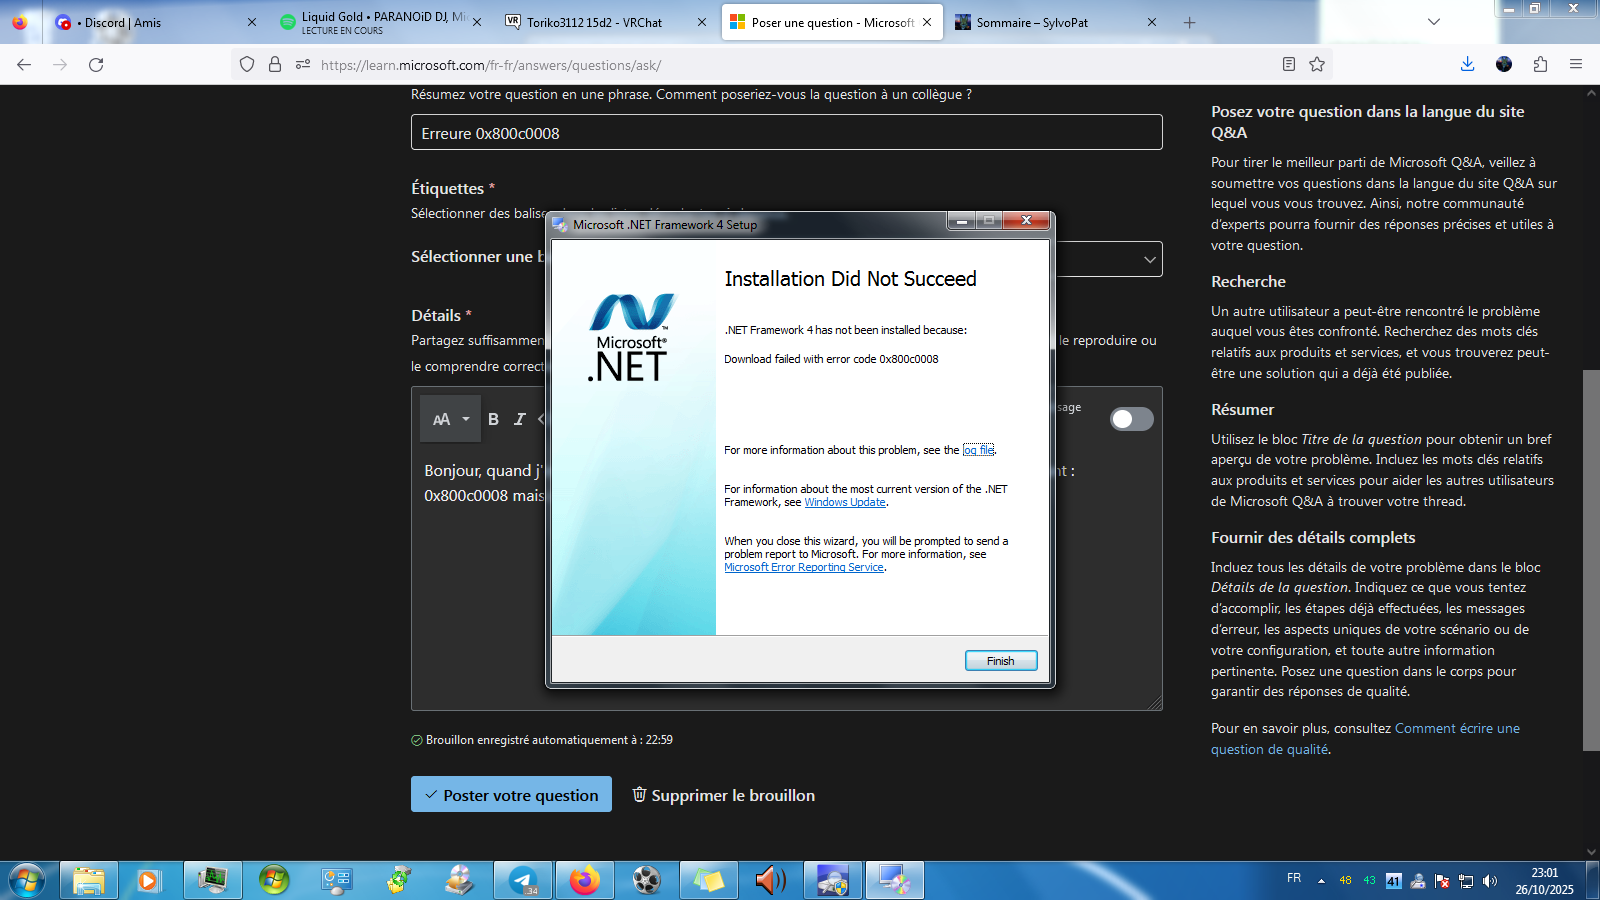Open the Firefox downloads icon

[1467, 65]
